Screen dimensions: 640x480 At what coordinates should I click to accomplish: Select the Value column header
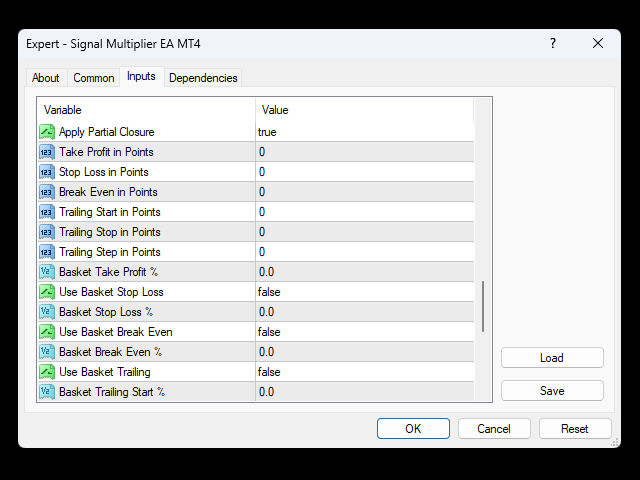[365, 110]
